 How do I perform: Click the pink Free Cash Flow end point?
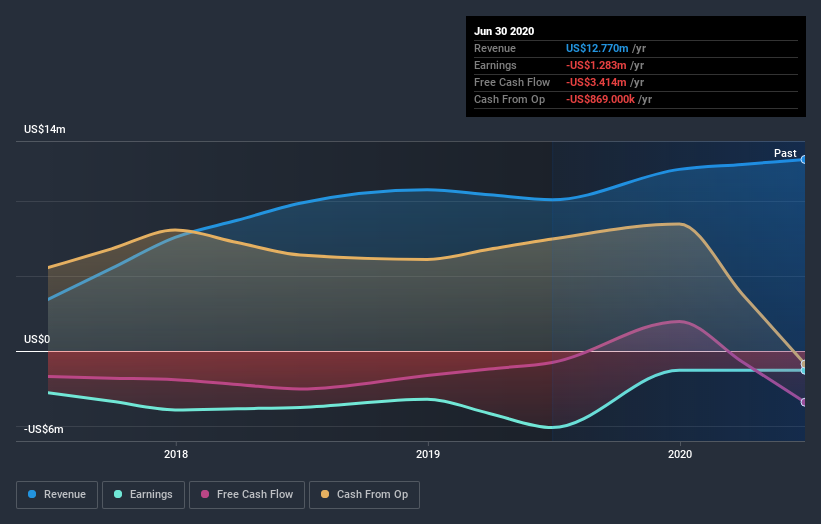click(x=804, y=402)
